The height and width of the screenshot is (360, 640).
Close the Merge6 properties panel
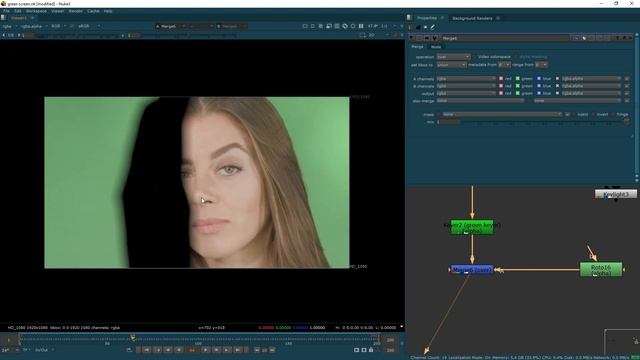tap(630, 38)
